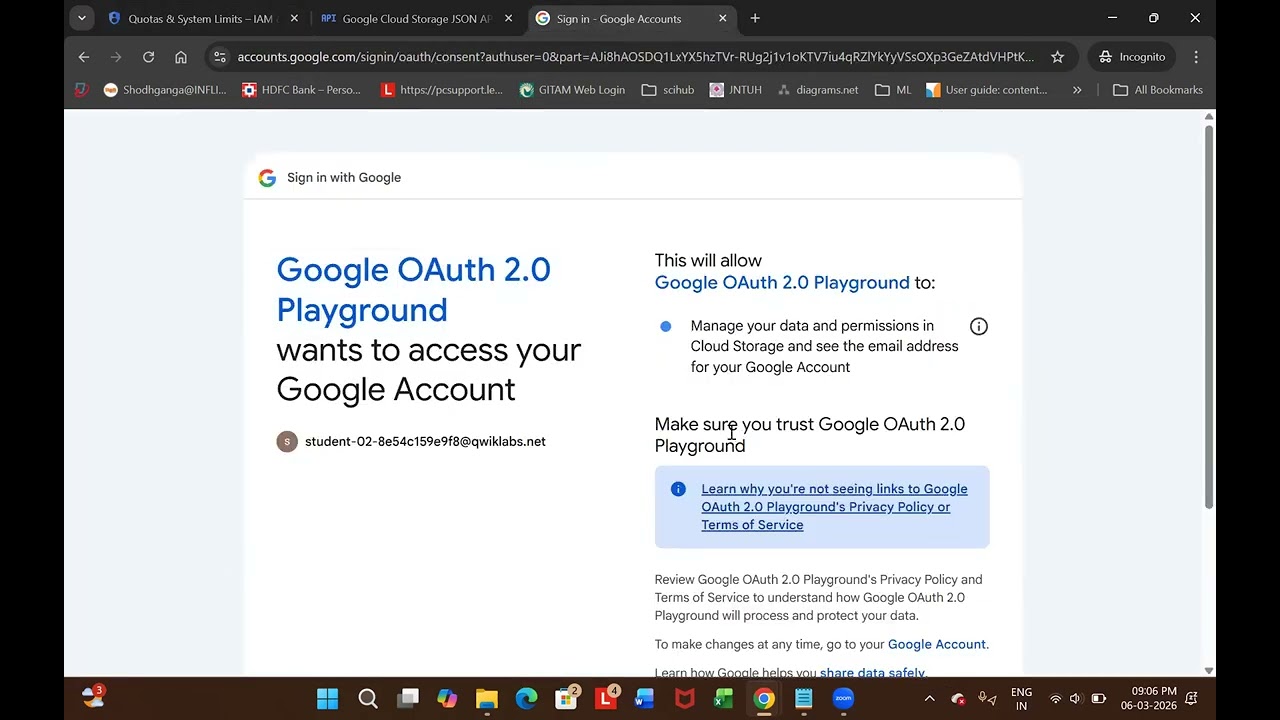Image resolution: width=1280 pixels, height=720 pixels.
Task: Open Cloud Storage permission info icon
Action: 979,326
